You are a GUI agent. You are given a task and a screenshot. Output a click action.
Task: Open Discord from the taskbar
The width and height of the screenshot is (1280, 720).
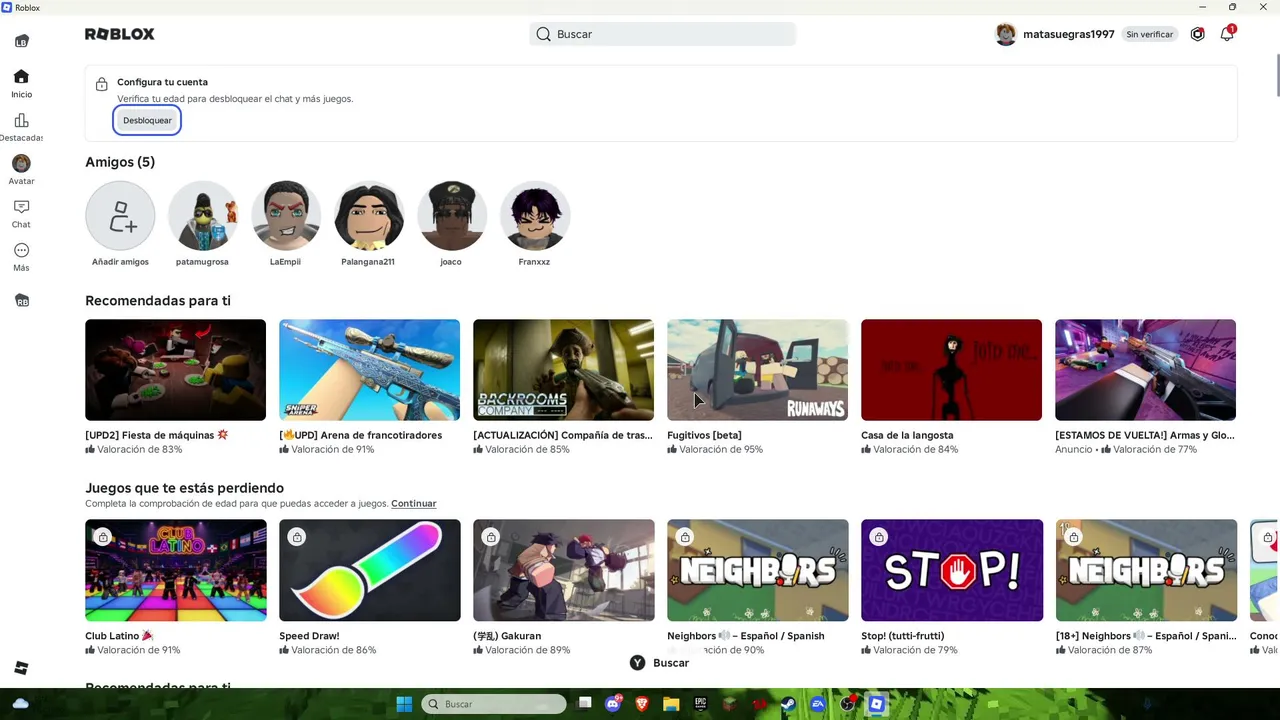pos(613,704)
